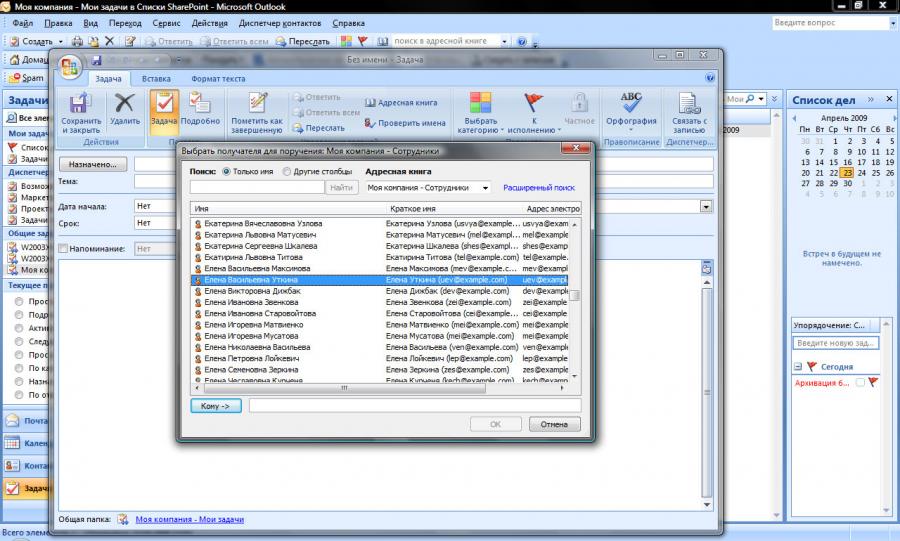Open the Мои search dropdown arrow
900x541 pixels.
pyautogui.click(x=761, y=99)
